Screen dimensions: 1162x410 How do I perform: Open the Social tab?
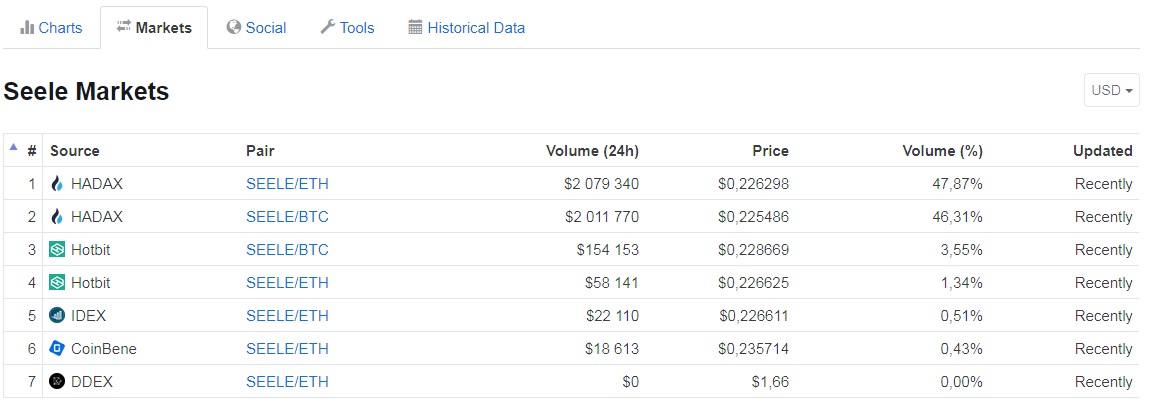(x=256, y=28)
